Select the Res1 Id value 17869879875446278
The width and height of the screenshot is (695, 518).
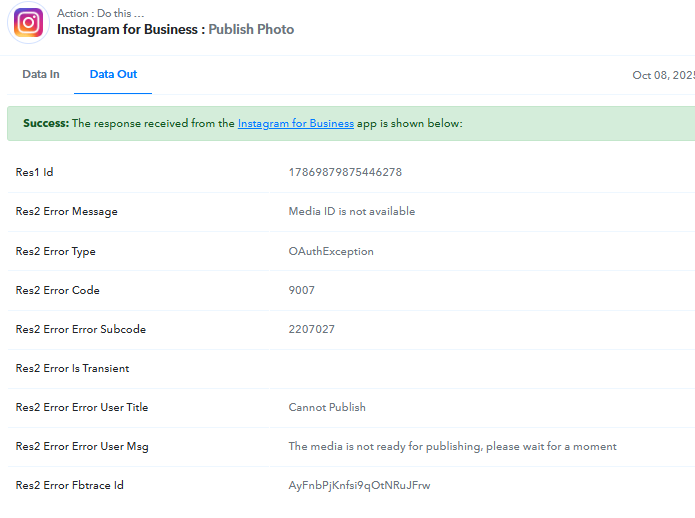[x=345, y=172]
